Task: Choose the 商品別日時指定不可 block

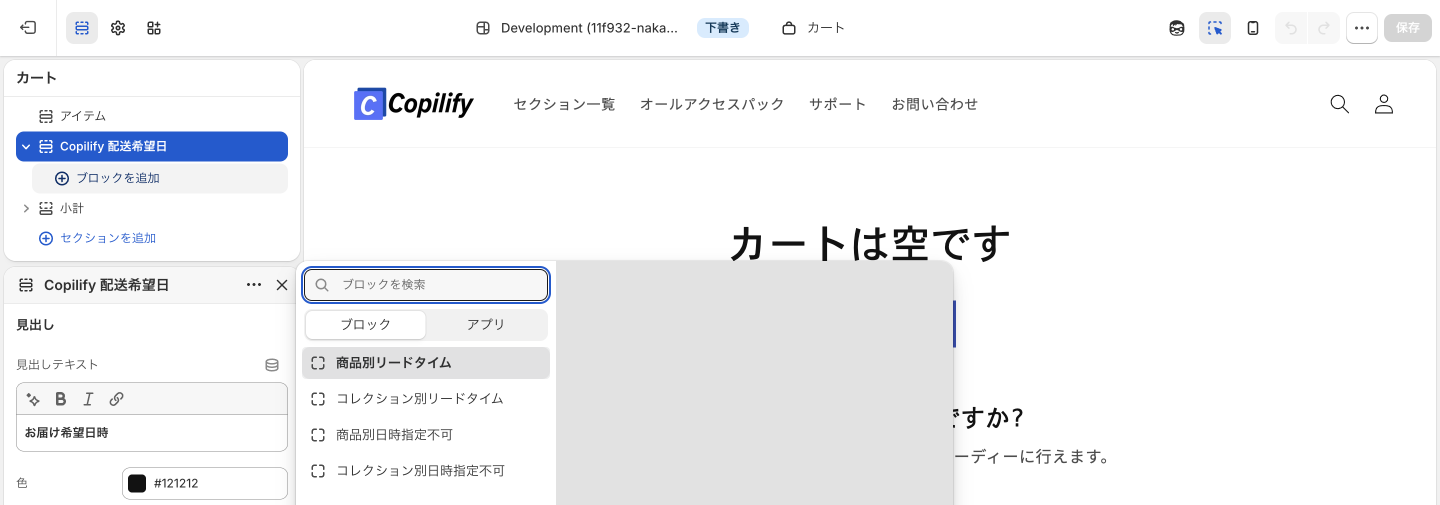Action: [426, 435]
